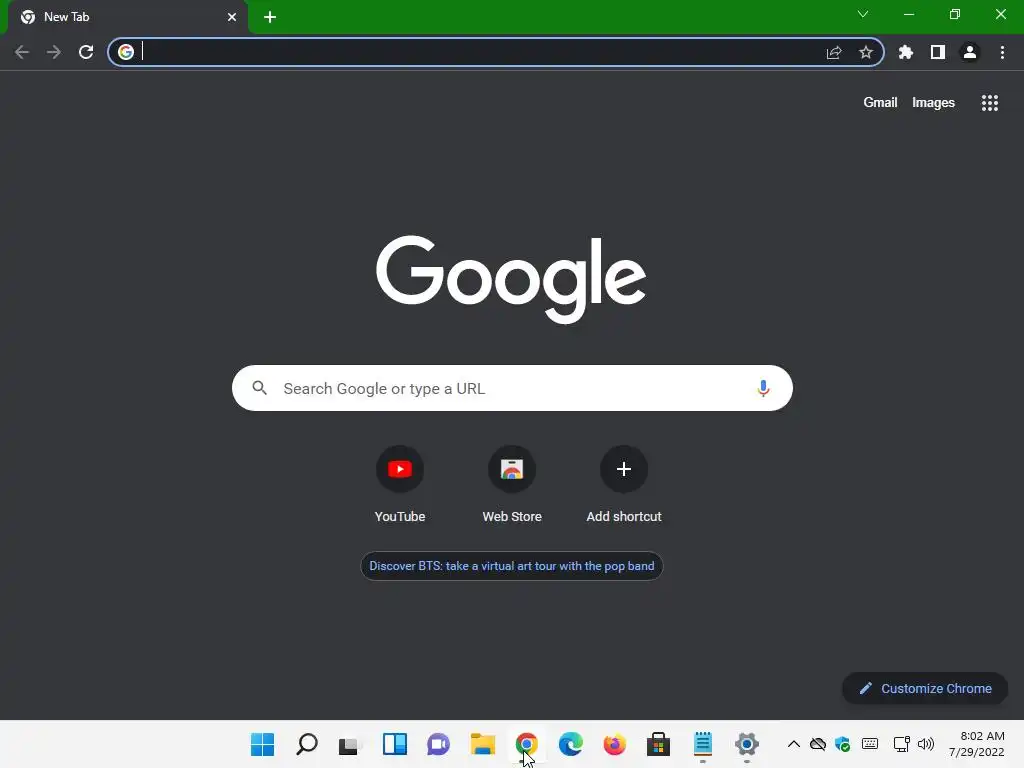Focus the Search Google or type a URL box
The height and width of the screenshot is (768, 1024).
pos(512,388)
